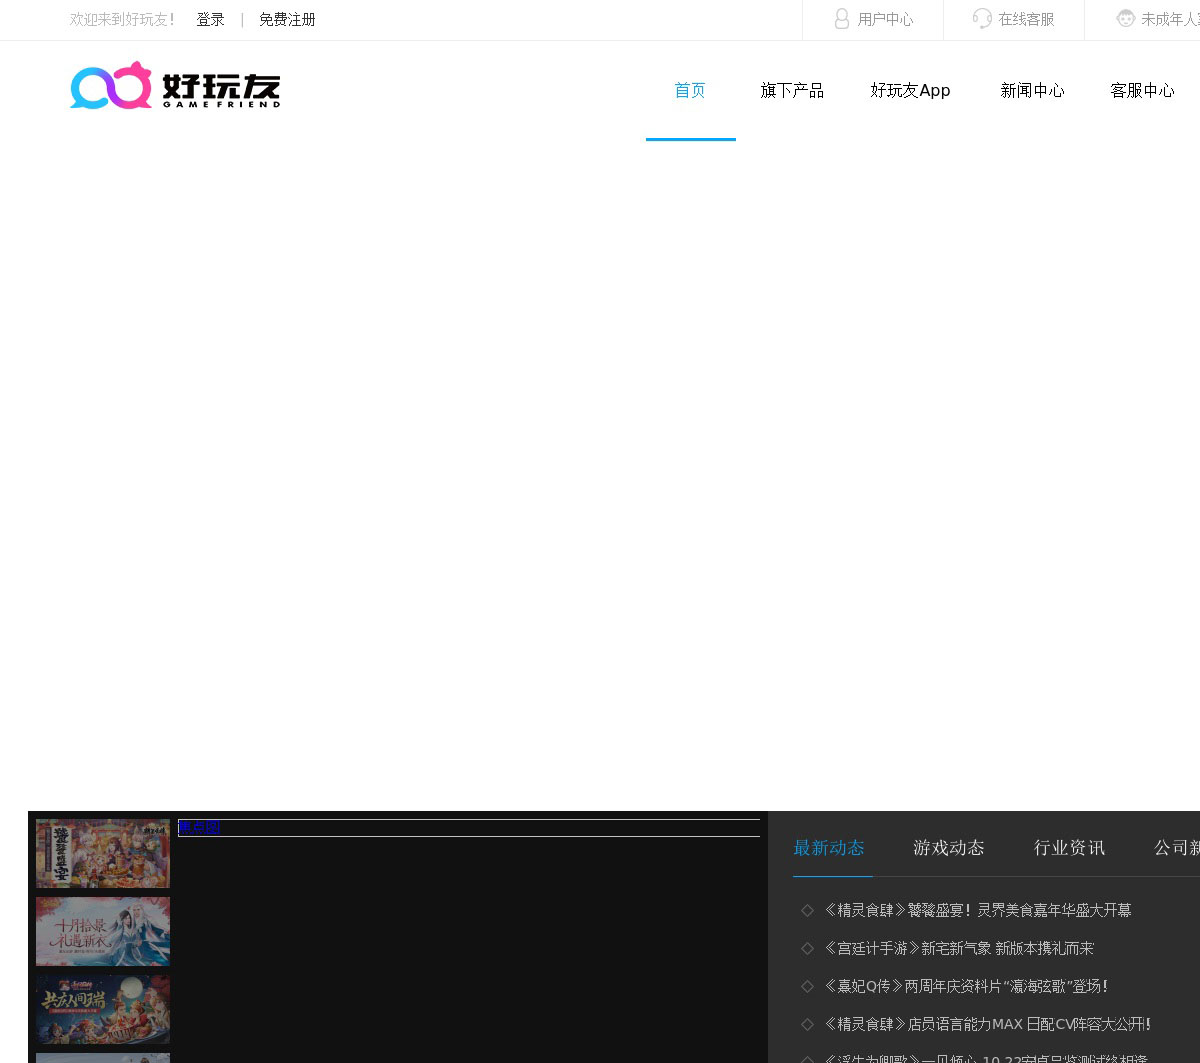
Task: Select the 共庆人间瑞 banner thumbnail
Action: (x=103, y=1009)
